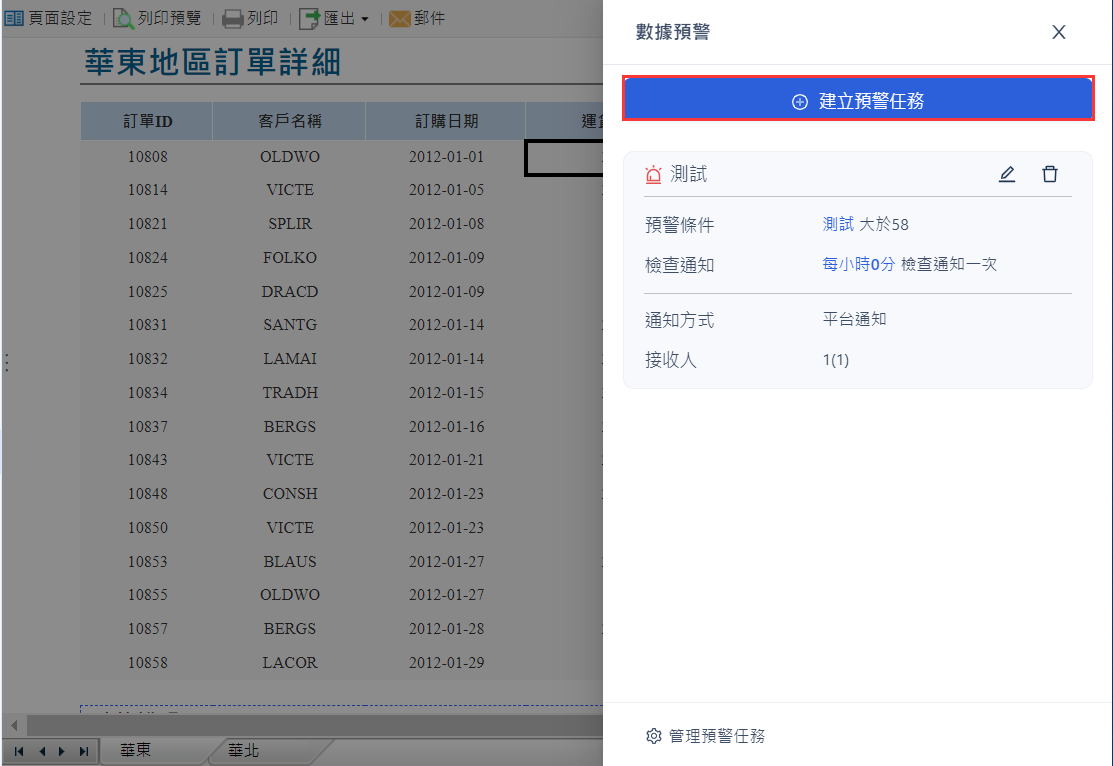Edit the 測試 alert with pencil icon

pos(1007,174)
